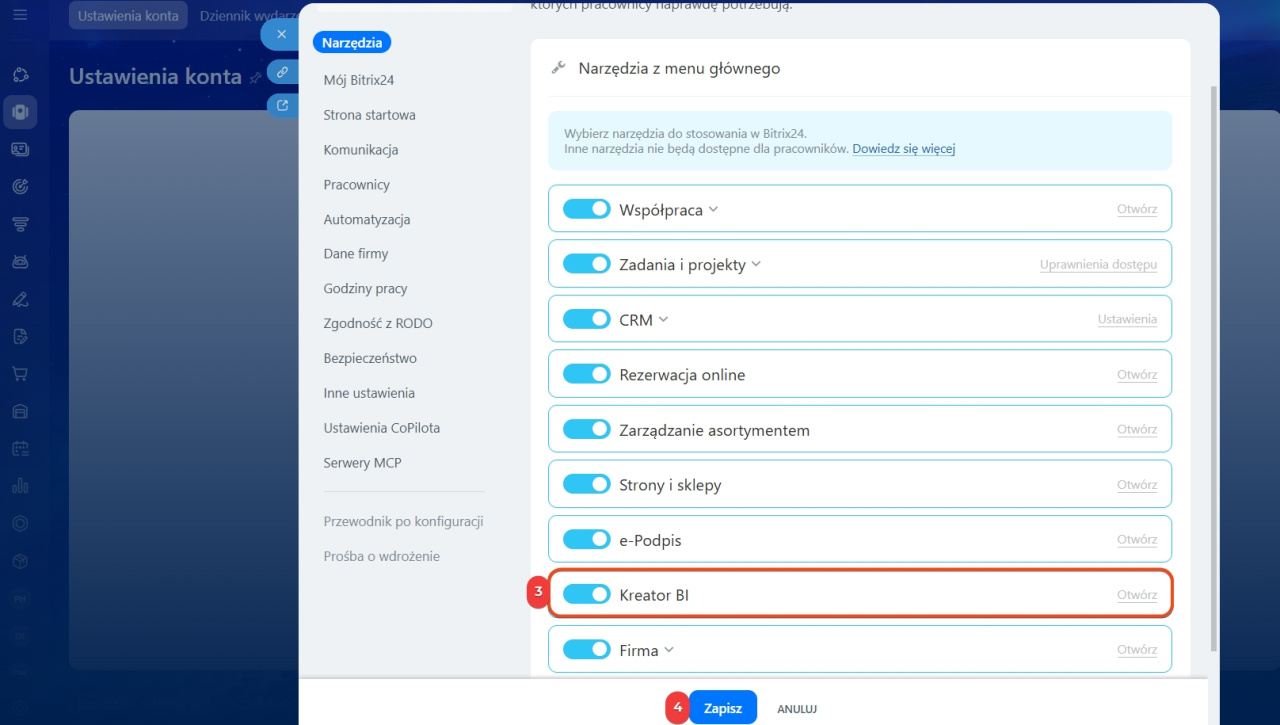The height and width of the screenshot is (725, 1280).
Task: Click Otwórz in Współpraca row
Action: [x=1137, y=210]
